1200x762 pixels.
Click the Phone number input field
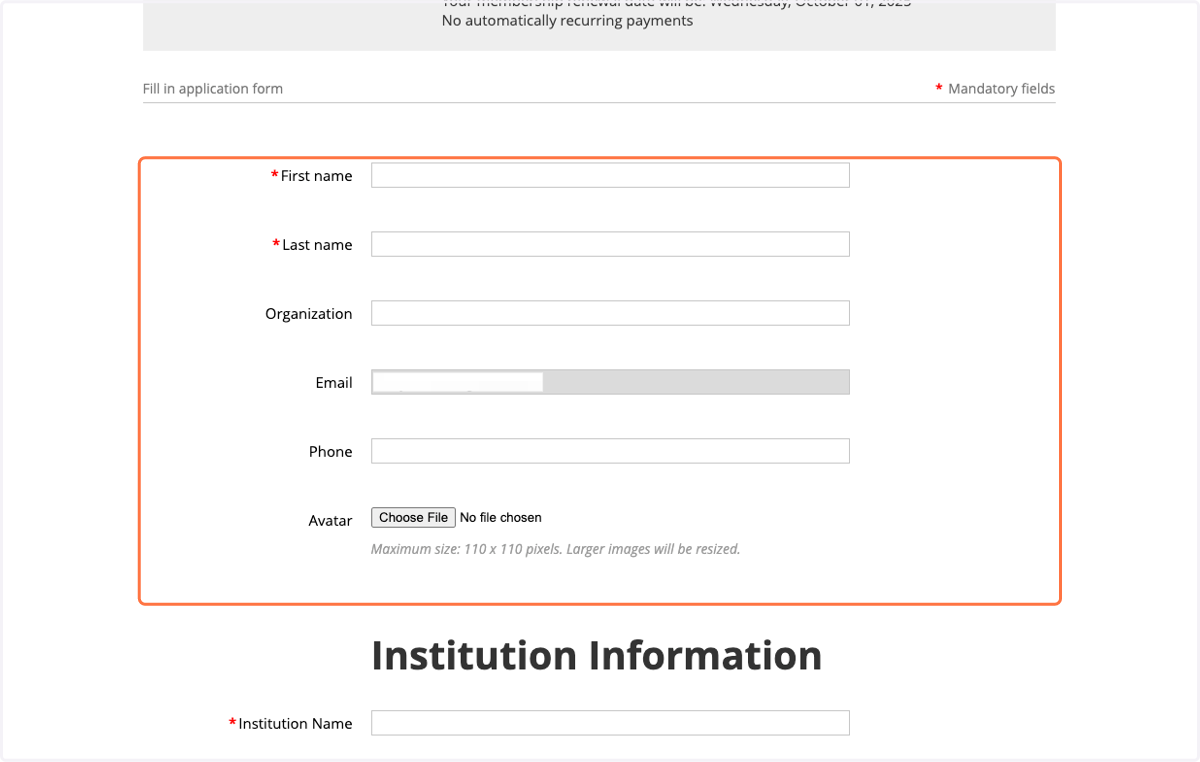(x=610, y=451)
